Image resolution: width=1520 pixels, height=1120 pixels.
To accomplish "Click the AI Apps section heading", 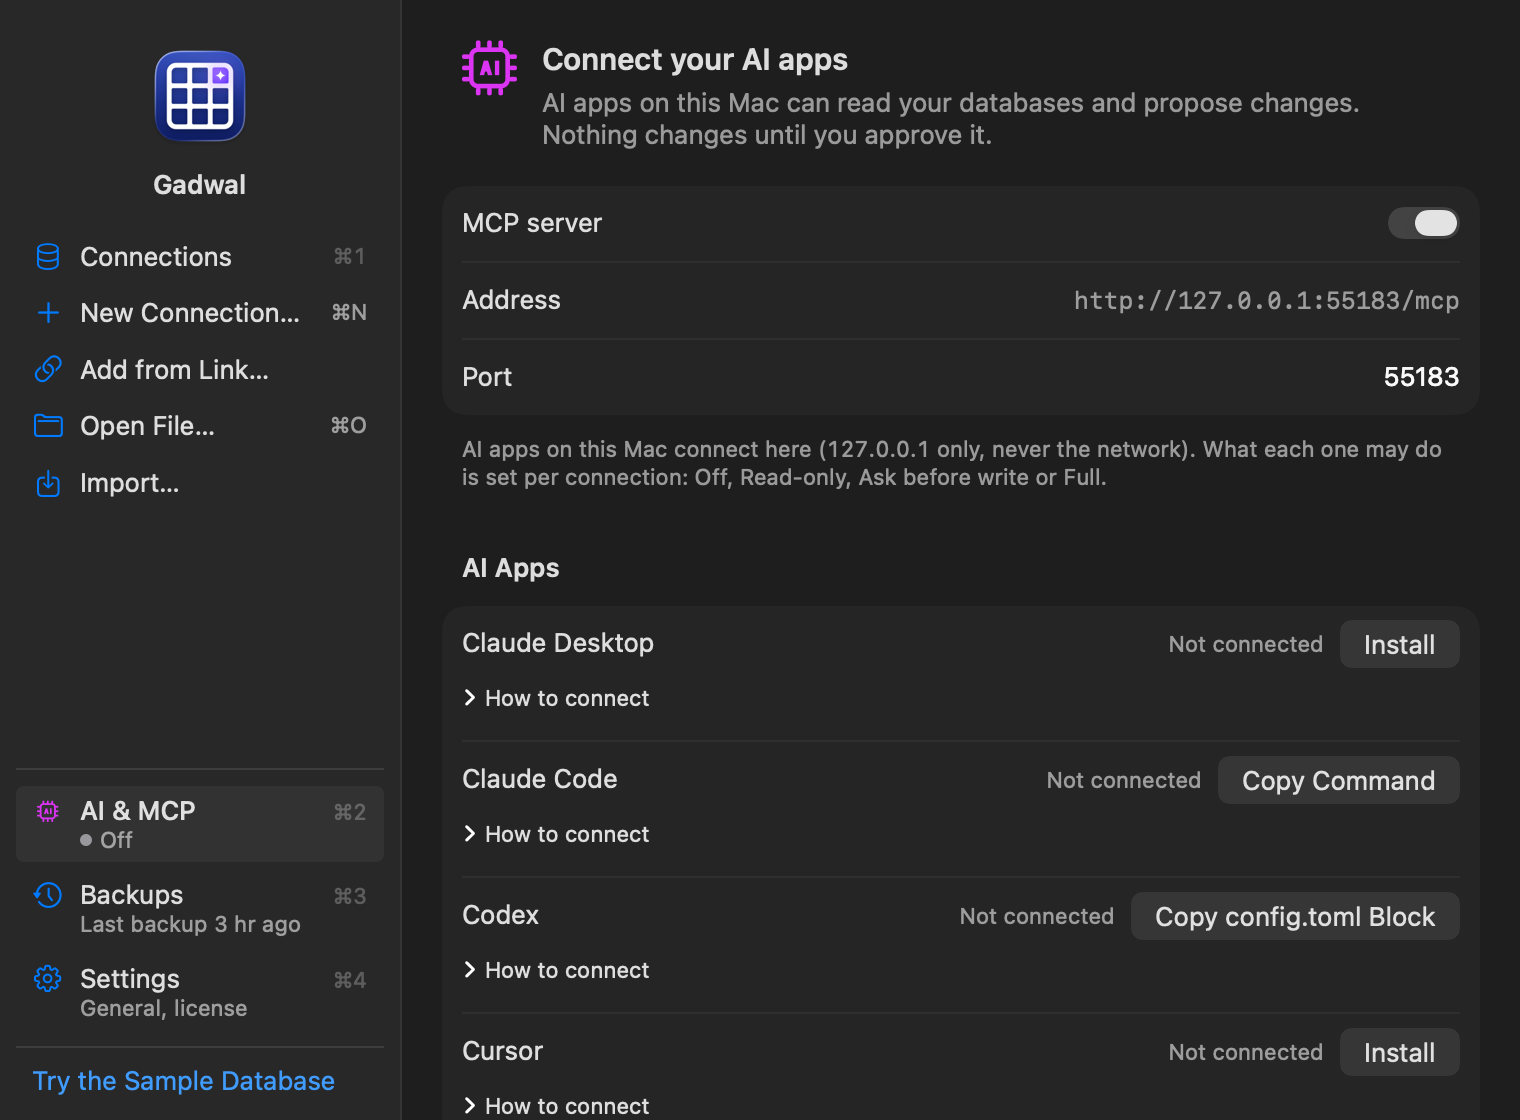I will pos(511,568).
